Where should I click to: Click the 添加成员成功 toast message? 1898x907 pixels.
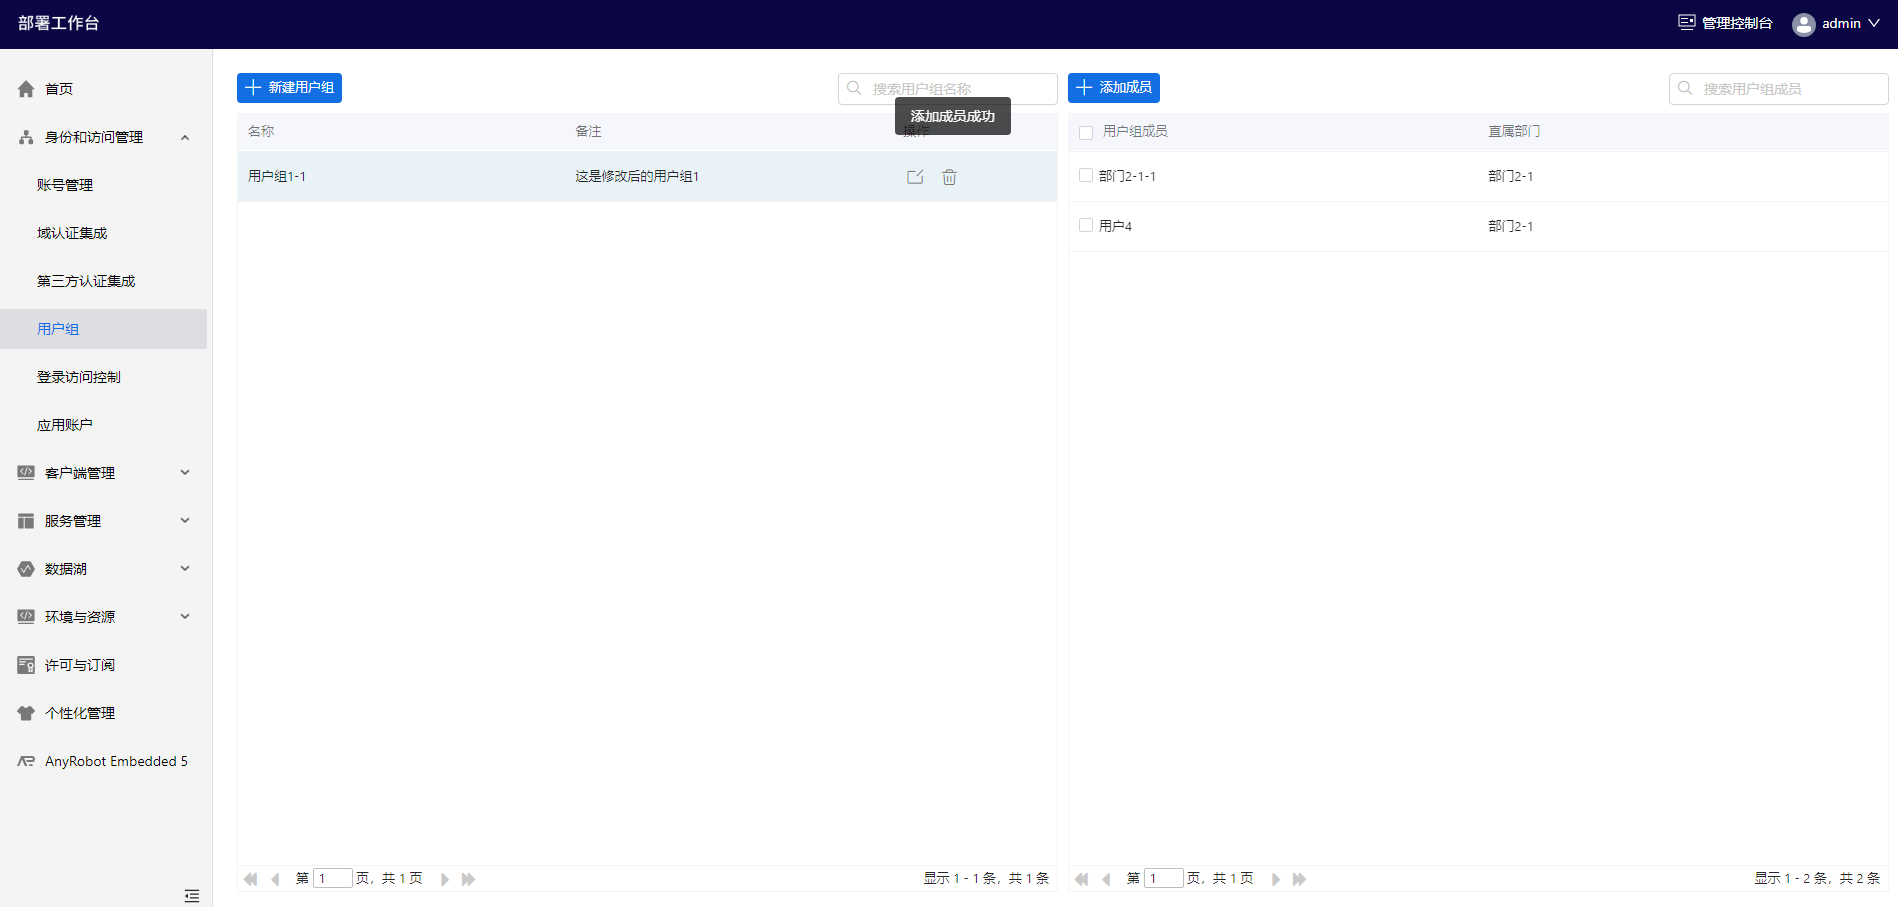tap(953, 116)
